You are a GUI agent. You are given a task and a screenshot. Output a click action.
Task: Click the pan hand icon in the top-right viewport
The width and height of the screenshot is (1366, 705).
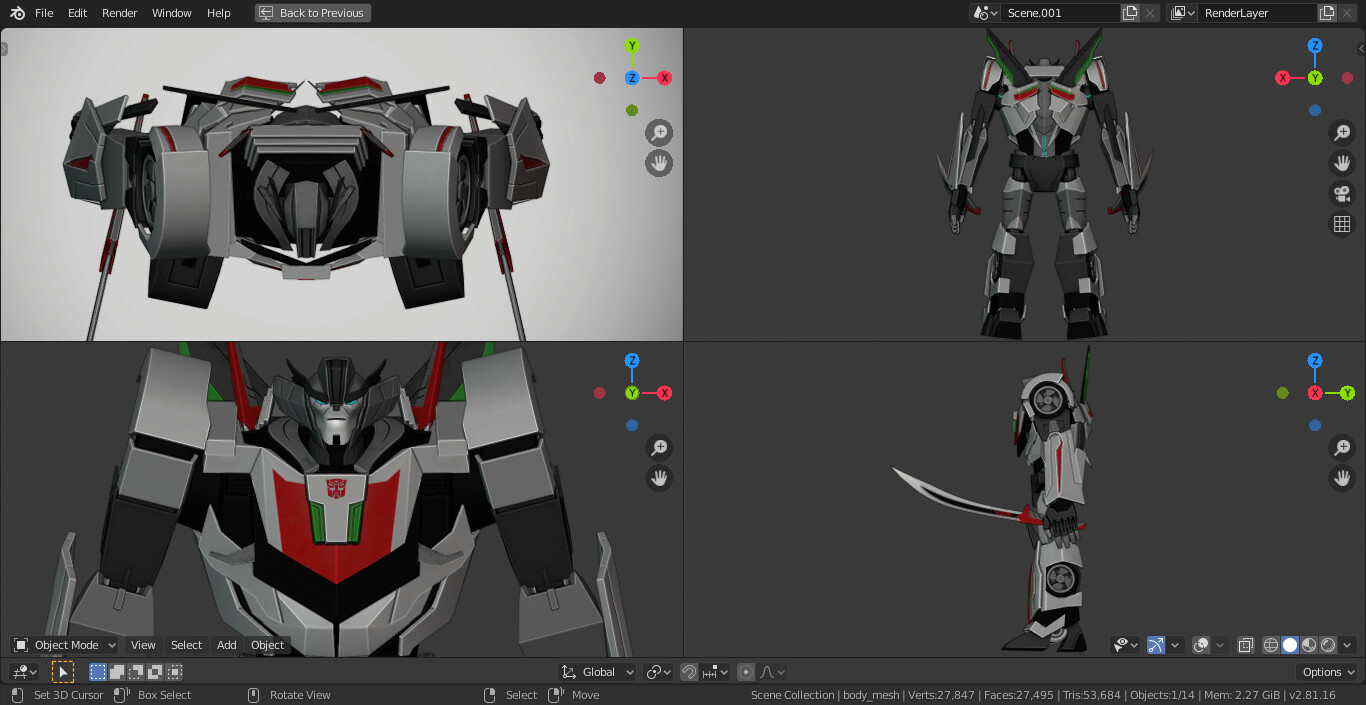pos(1341,163)
